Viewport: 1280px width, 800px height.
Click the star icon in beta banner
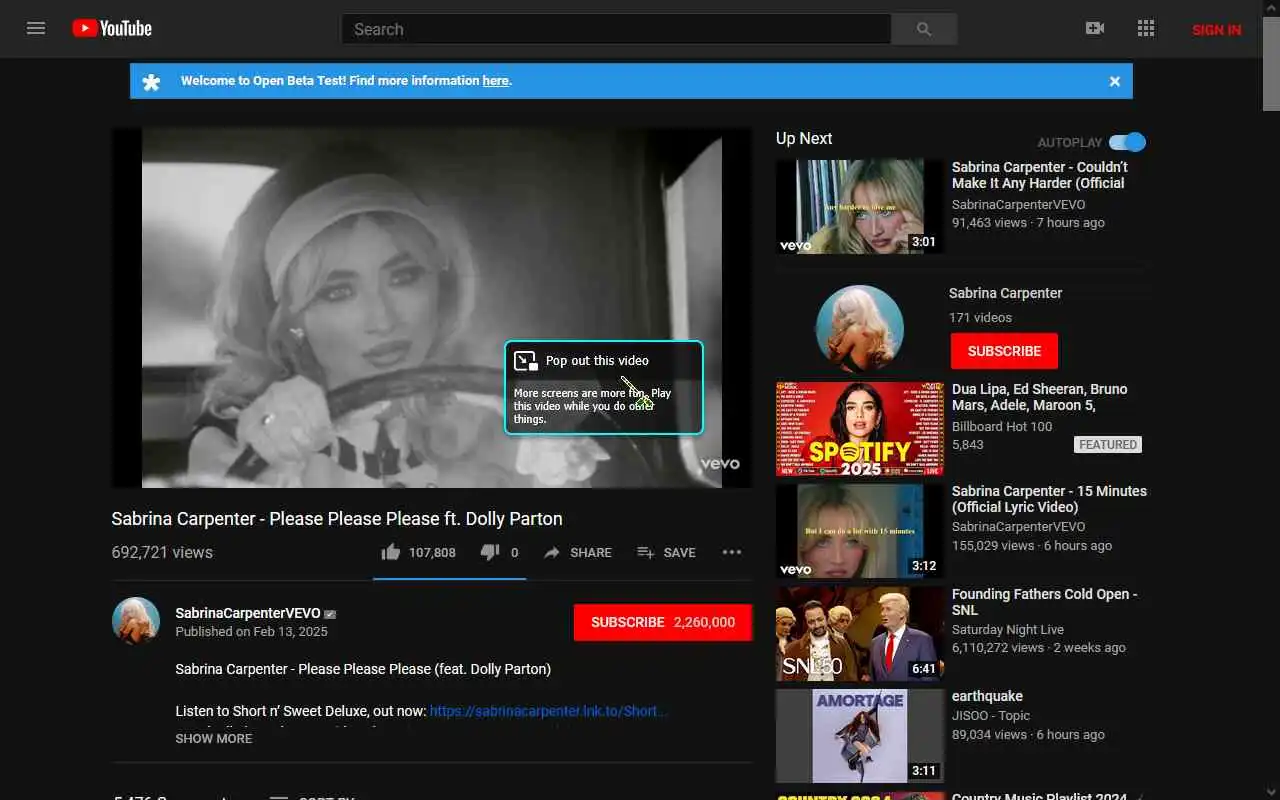click(151, 81)
